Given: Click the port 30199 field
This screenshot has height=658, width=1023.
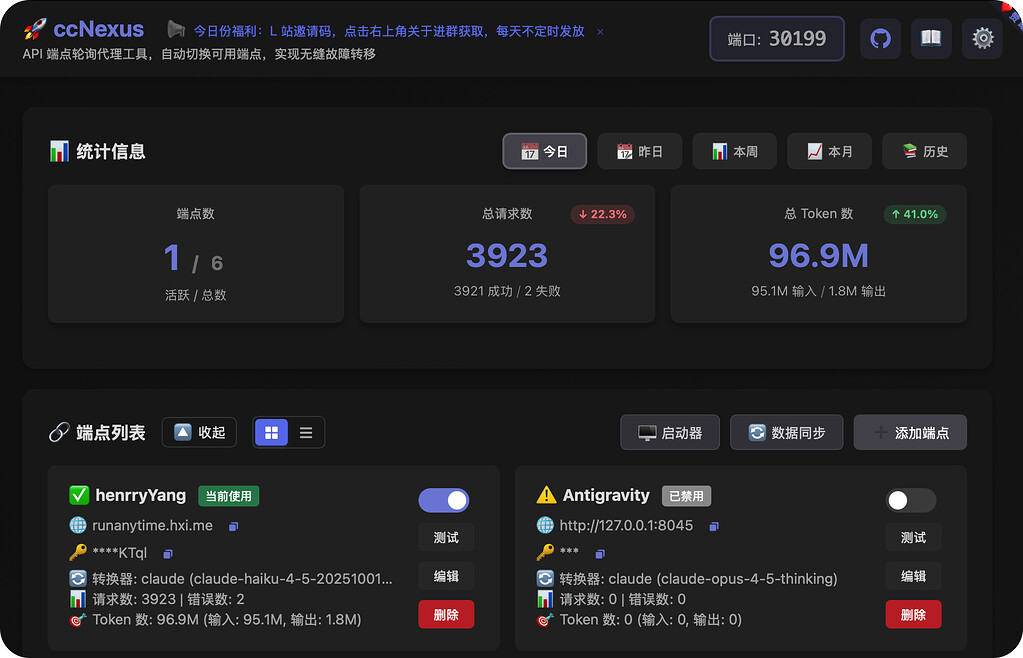Looking at the screenshot, I should [x=777, y=38].
